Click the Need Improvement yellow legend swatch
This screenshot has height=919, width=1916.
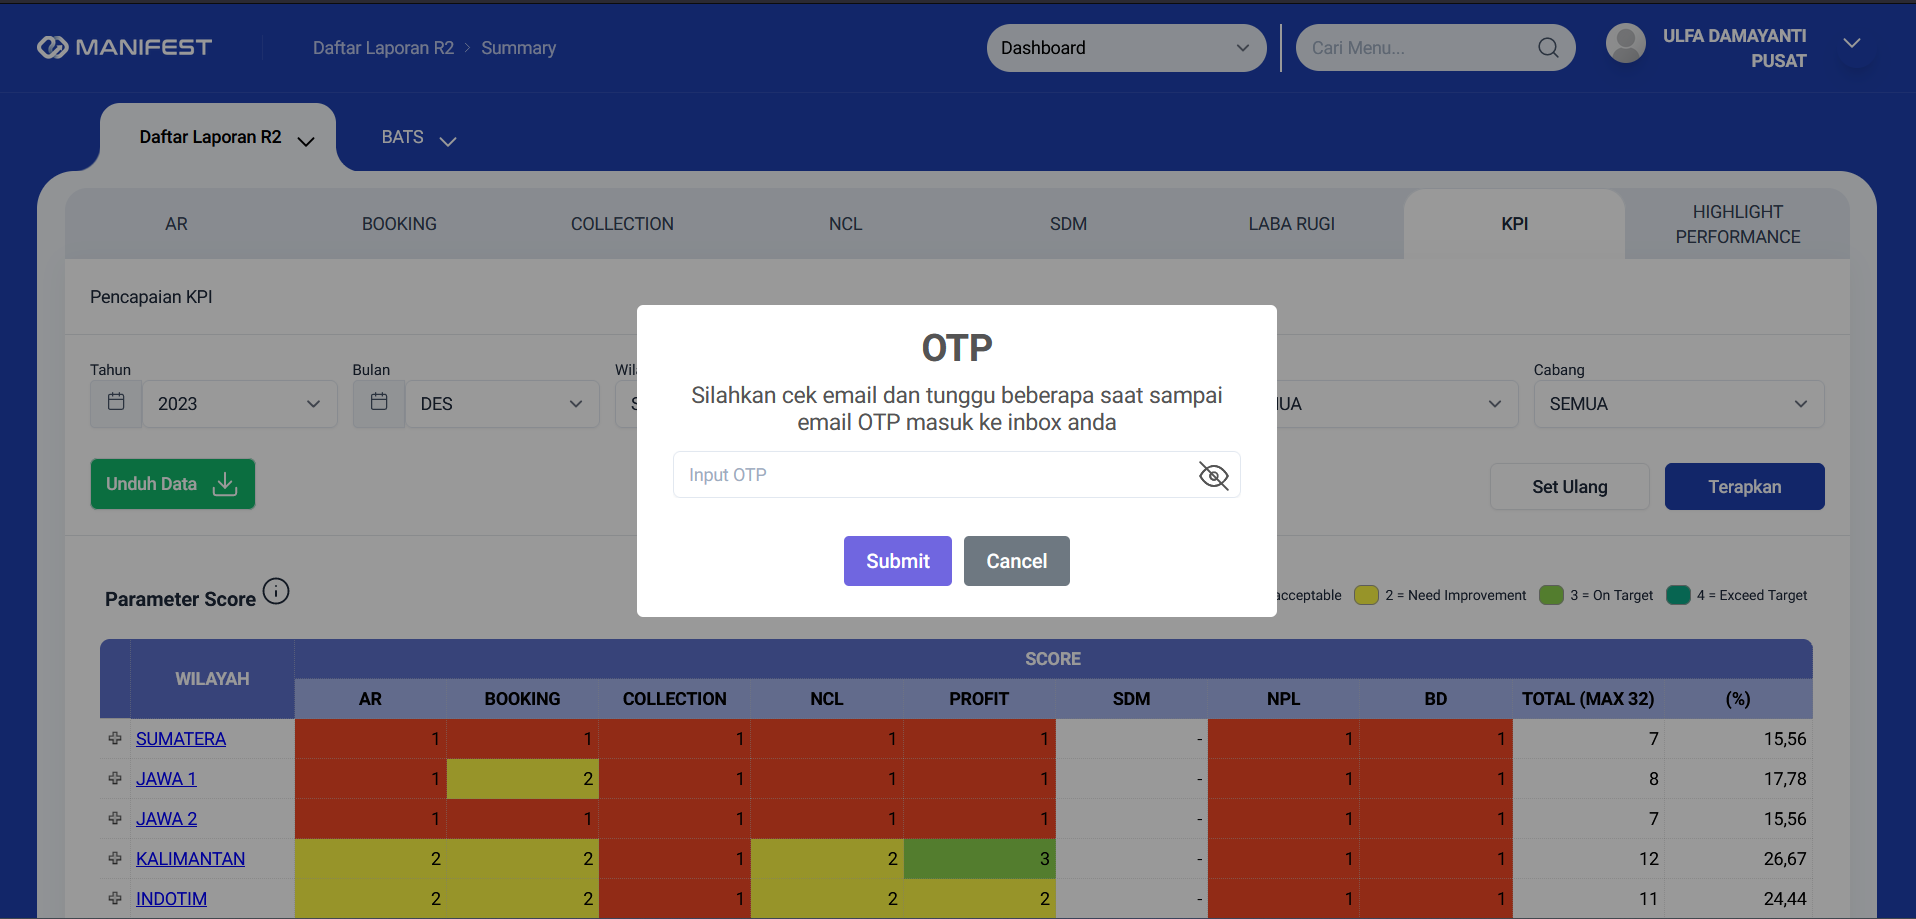pyautogui.click(x=1366, y=595)
